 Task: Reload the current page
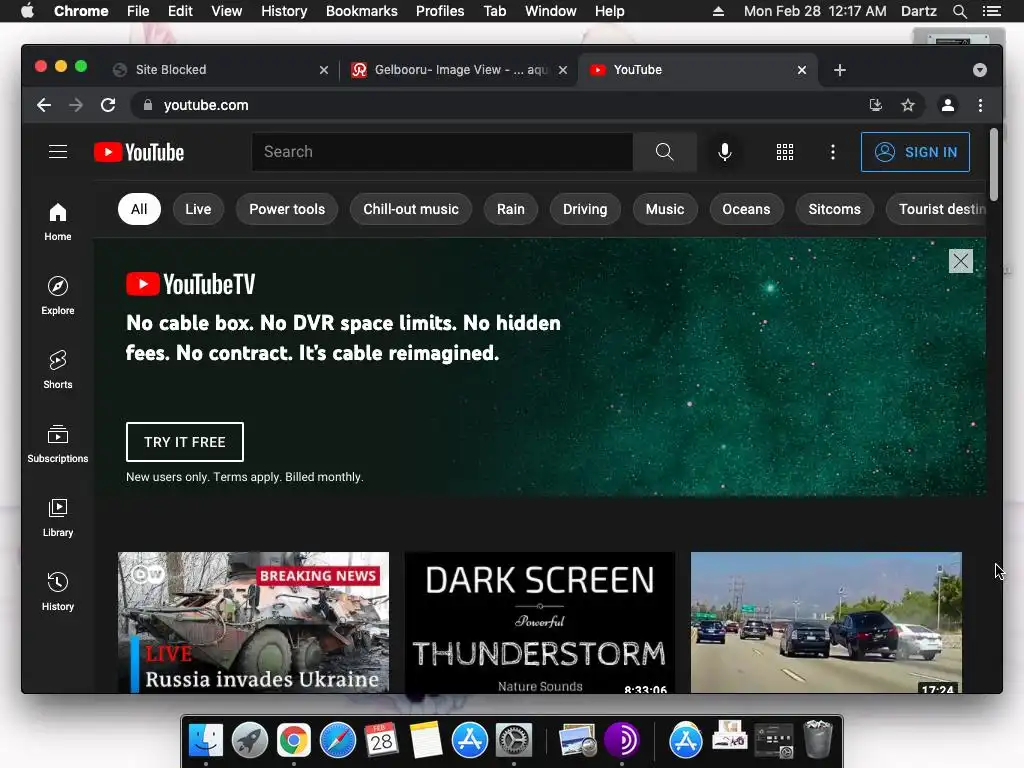coord(108,105)
